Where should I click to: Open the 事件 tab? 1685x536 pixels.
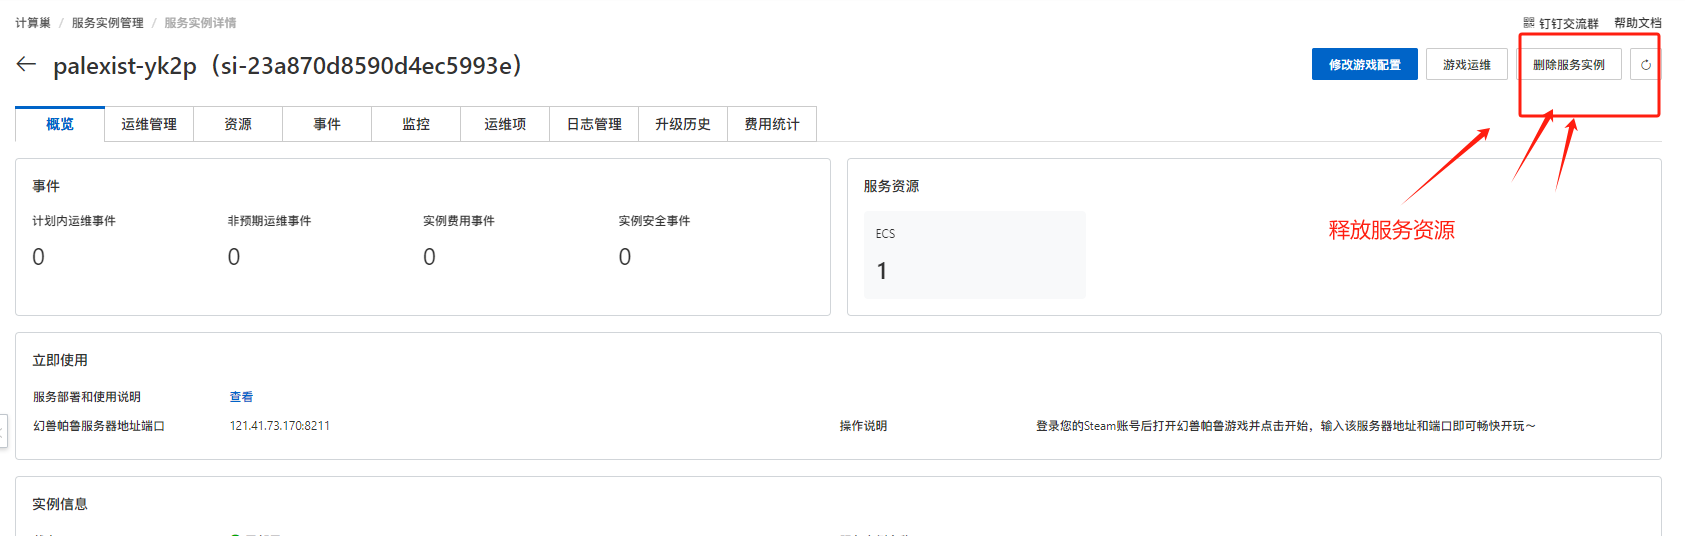[327, 124]
